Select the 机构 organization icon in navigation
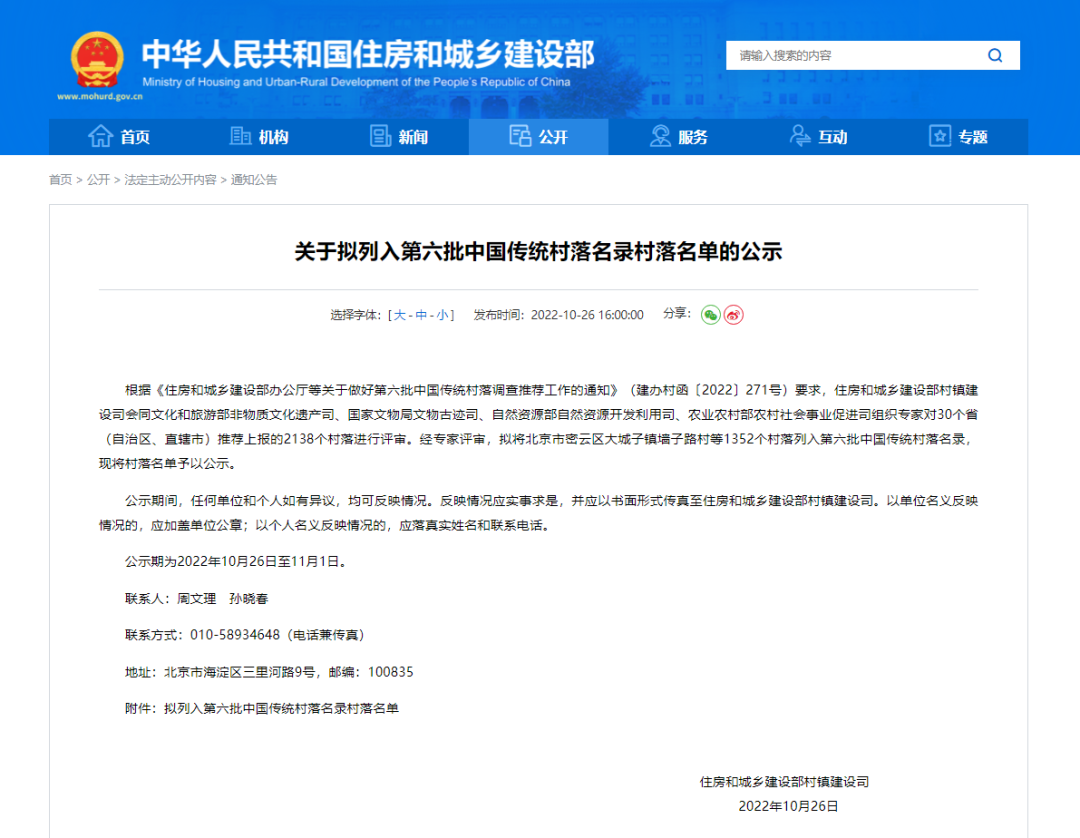Viewport: 1080px width, 838px height. point(239,137)
